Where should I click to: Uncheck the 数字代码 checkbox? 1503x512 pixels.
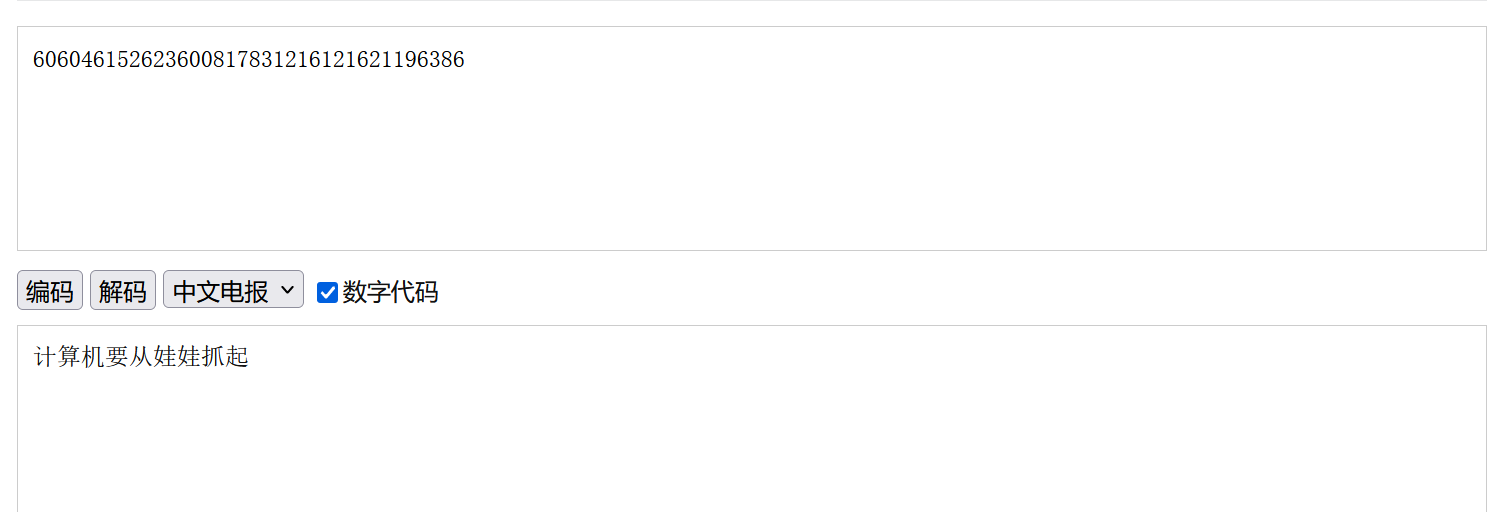pyautogui.click(x=327, y=292)
